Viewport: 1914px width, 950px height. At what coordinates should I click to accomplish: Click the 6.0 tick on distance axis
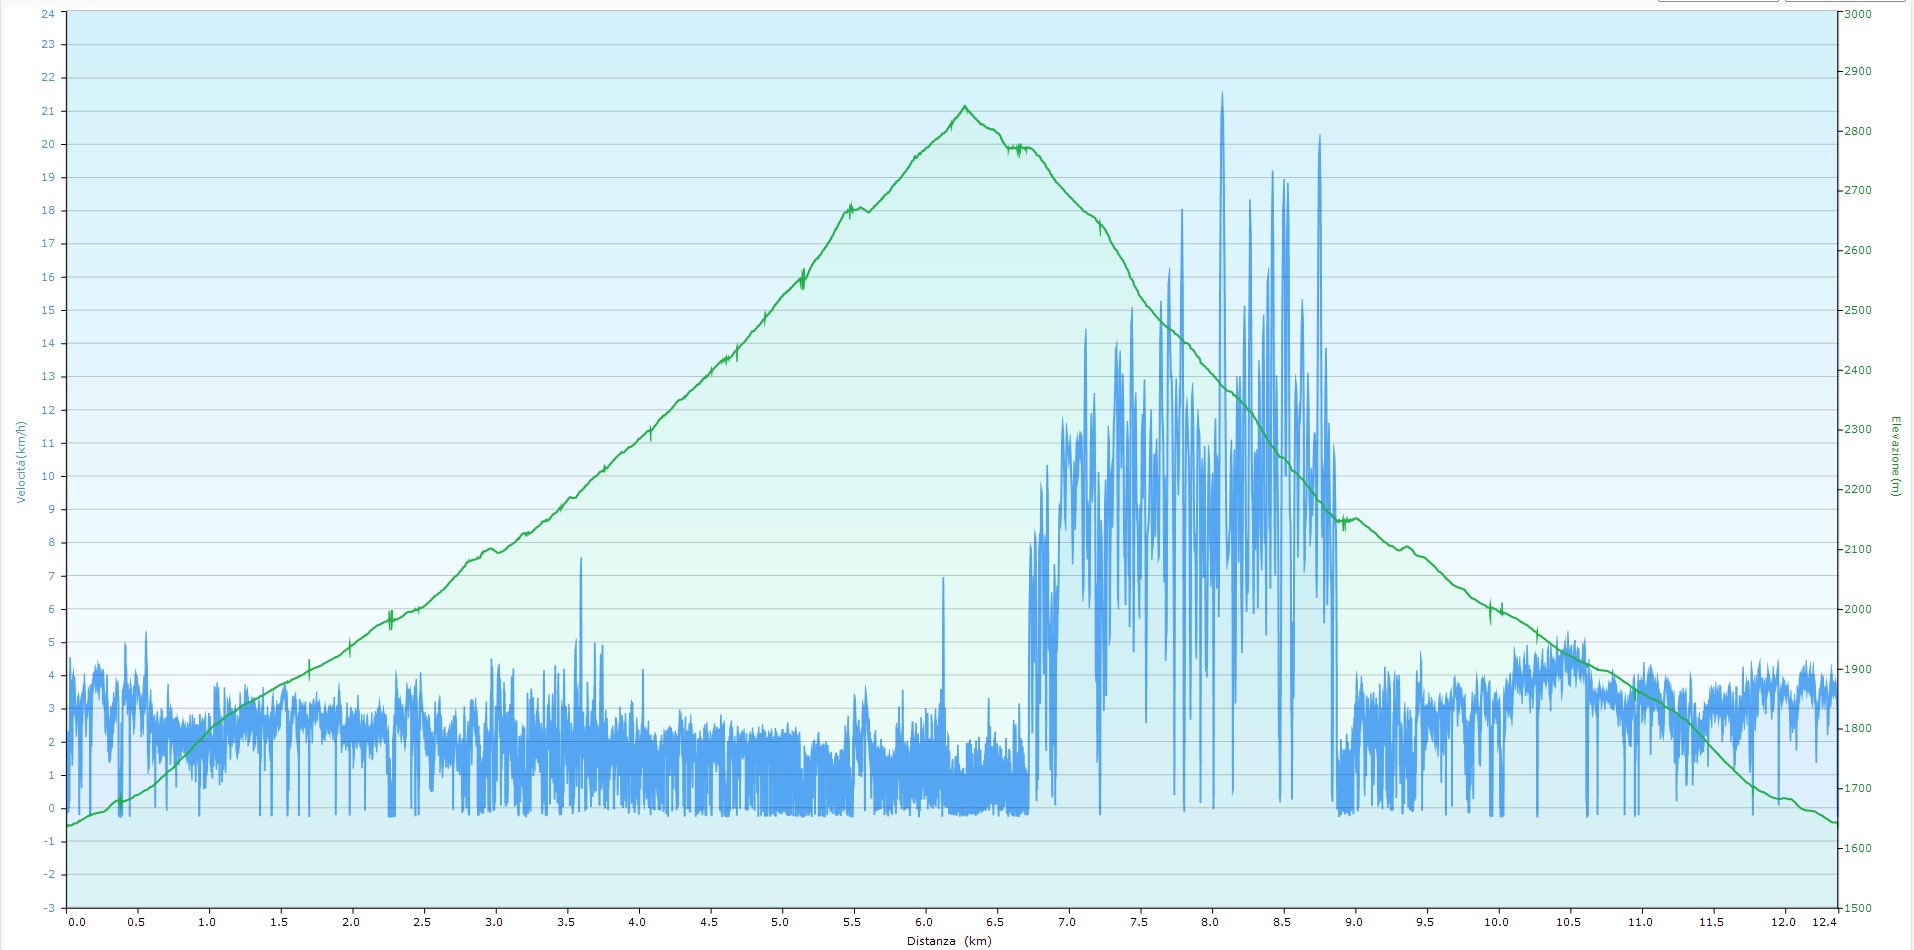pos(925,922)
